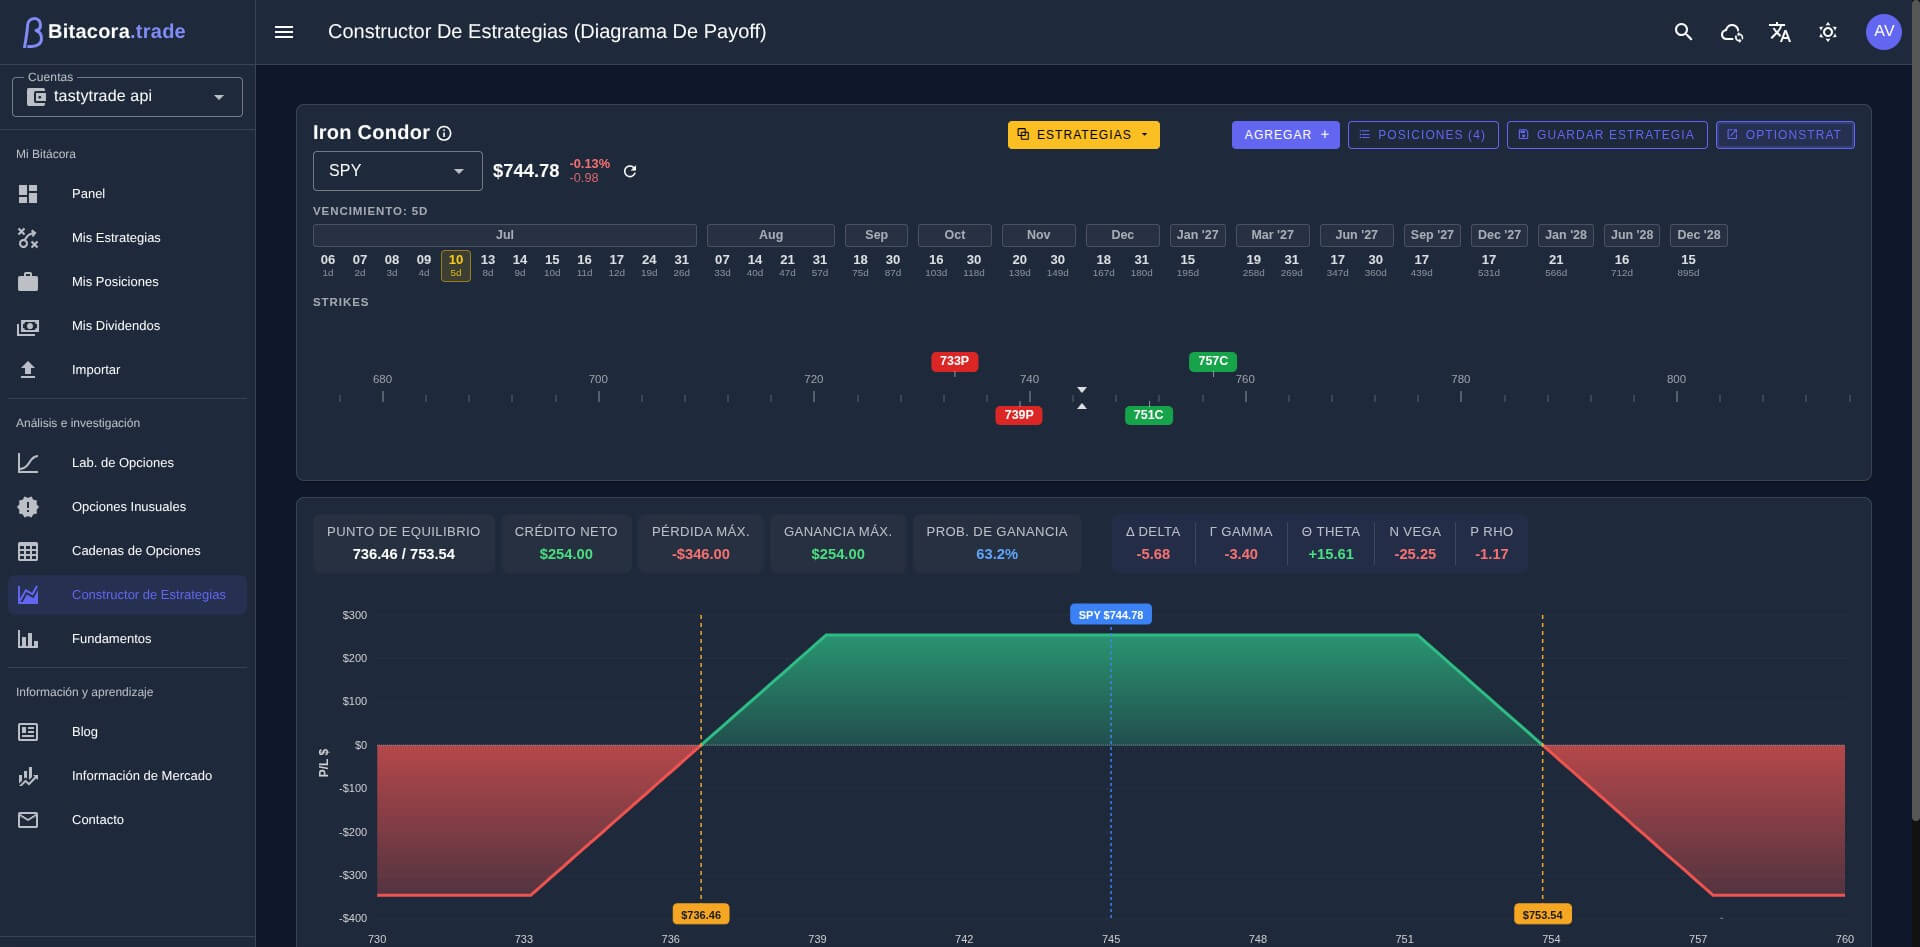
Task: Select the 13 (8d) expiration date
Action: [x=488, y=265]
